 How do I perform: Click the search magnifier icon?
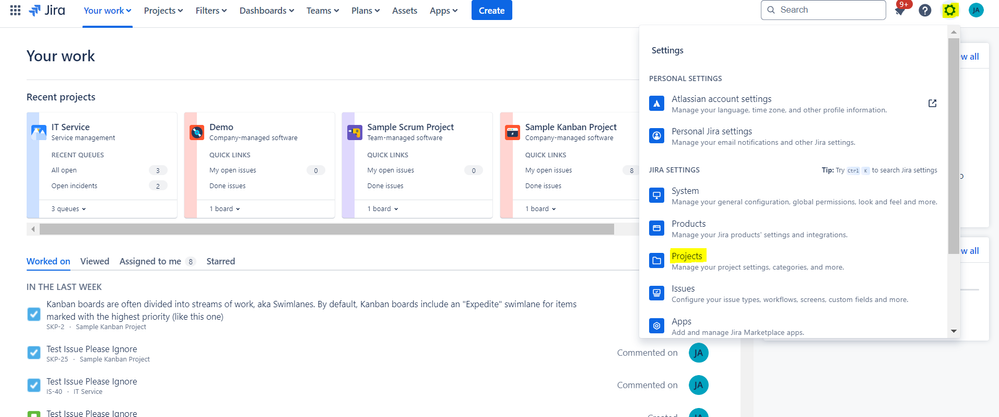pyautogui.click(x=771, y=10)
